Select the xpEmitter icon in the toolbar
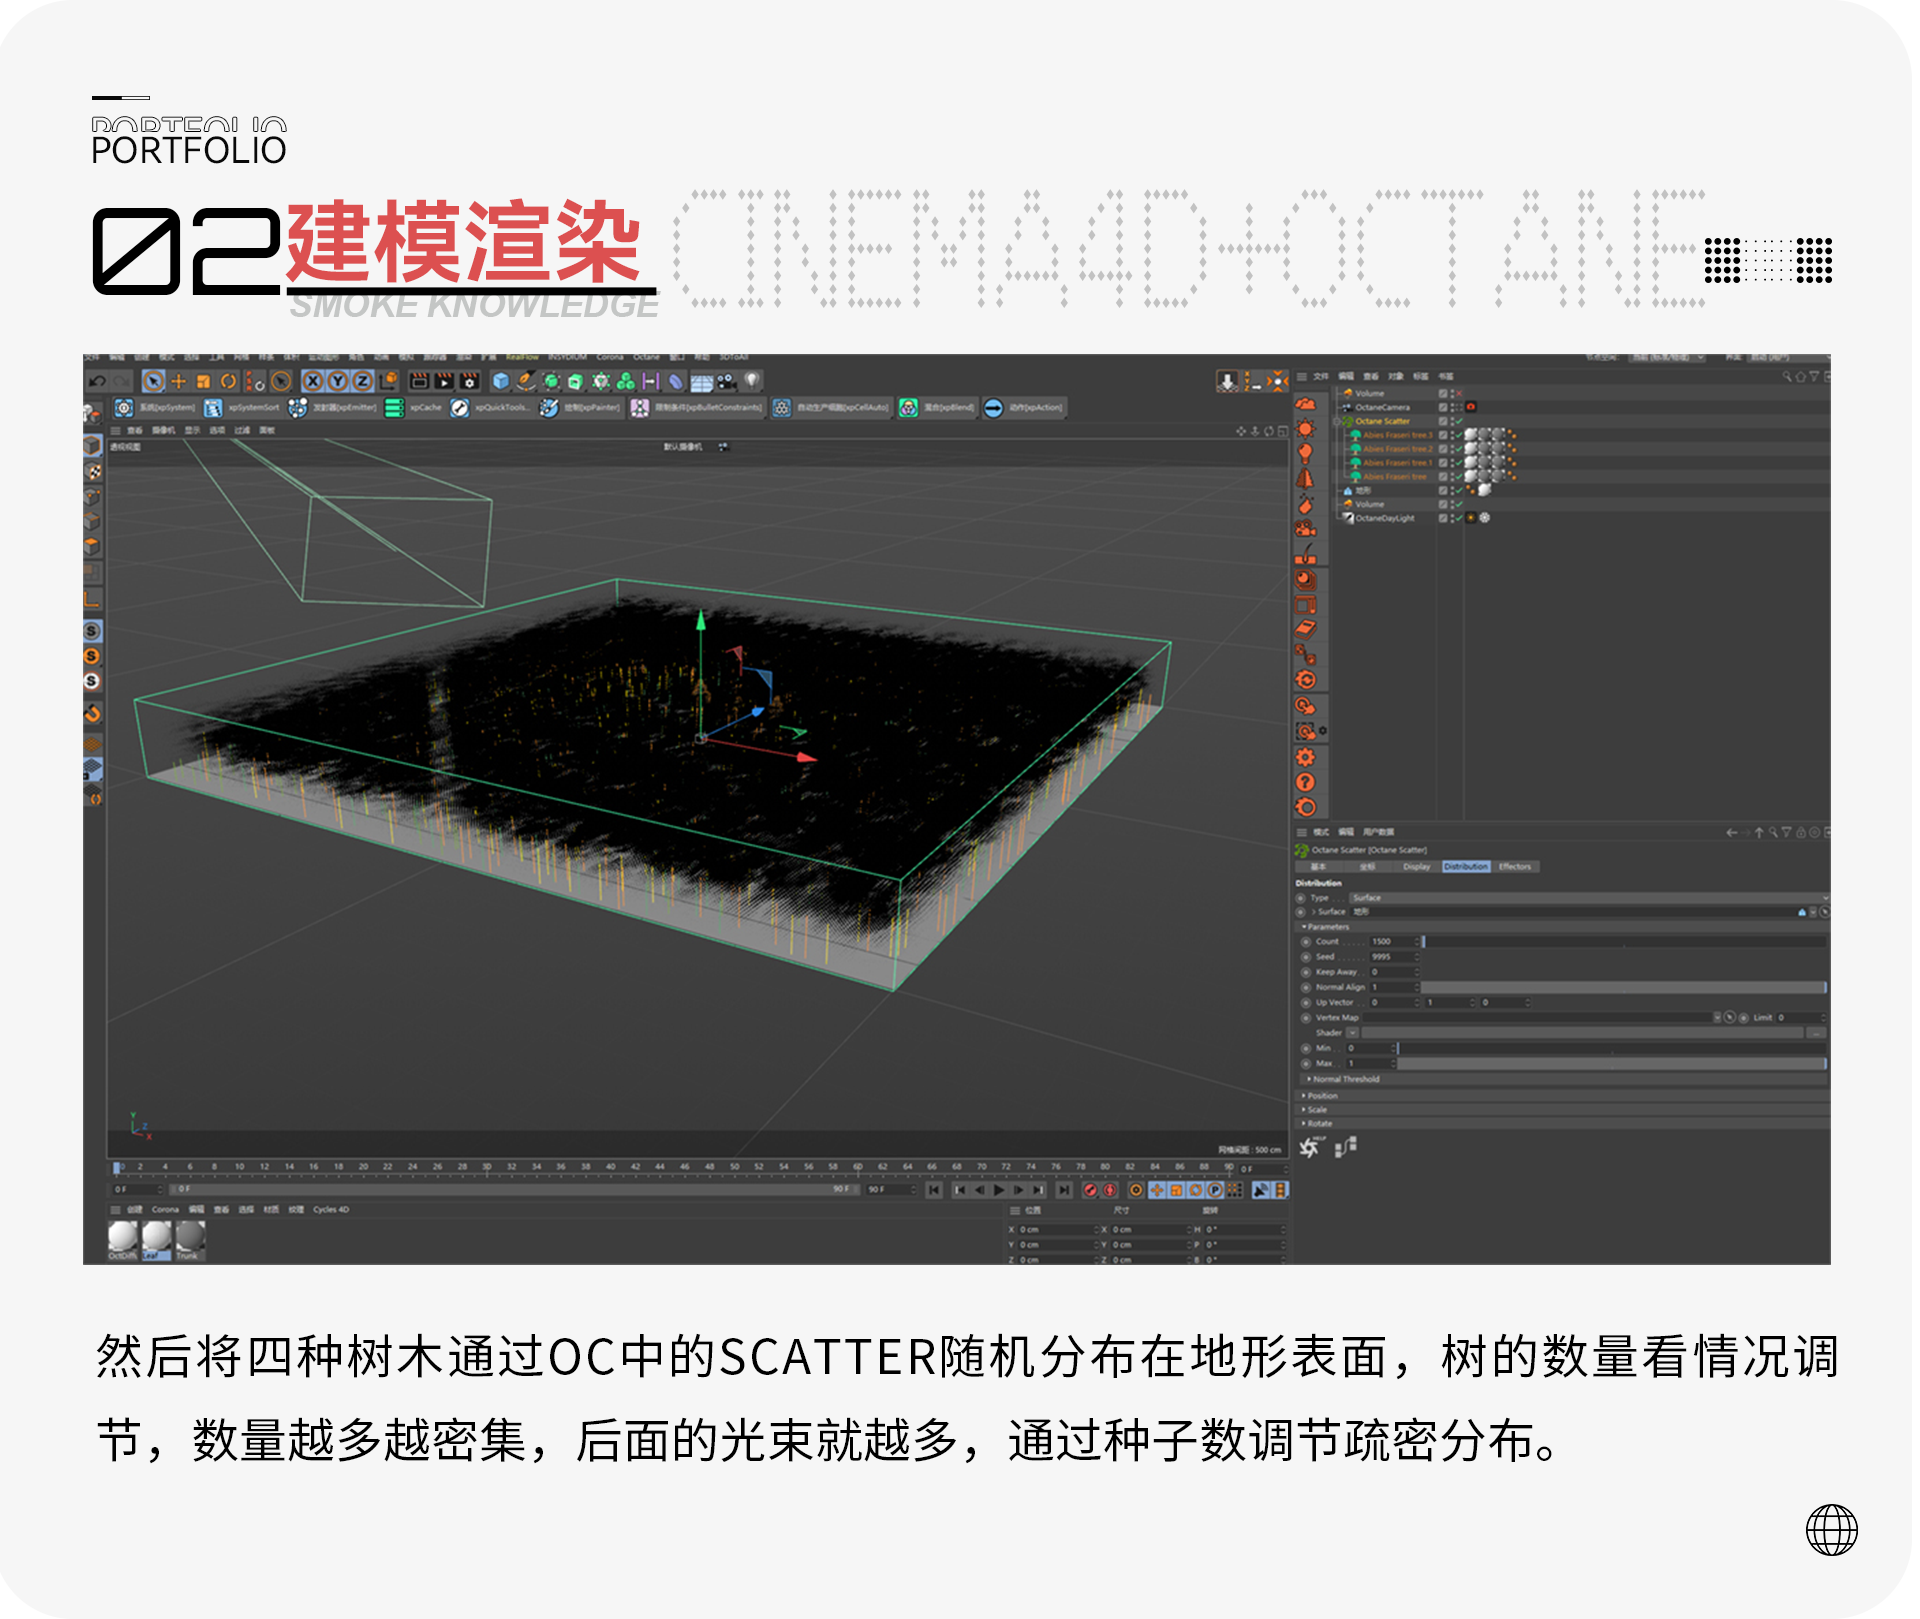This screenshot has height=1619, width=1920. 298,408
